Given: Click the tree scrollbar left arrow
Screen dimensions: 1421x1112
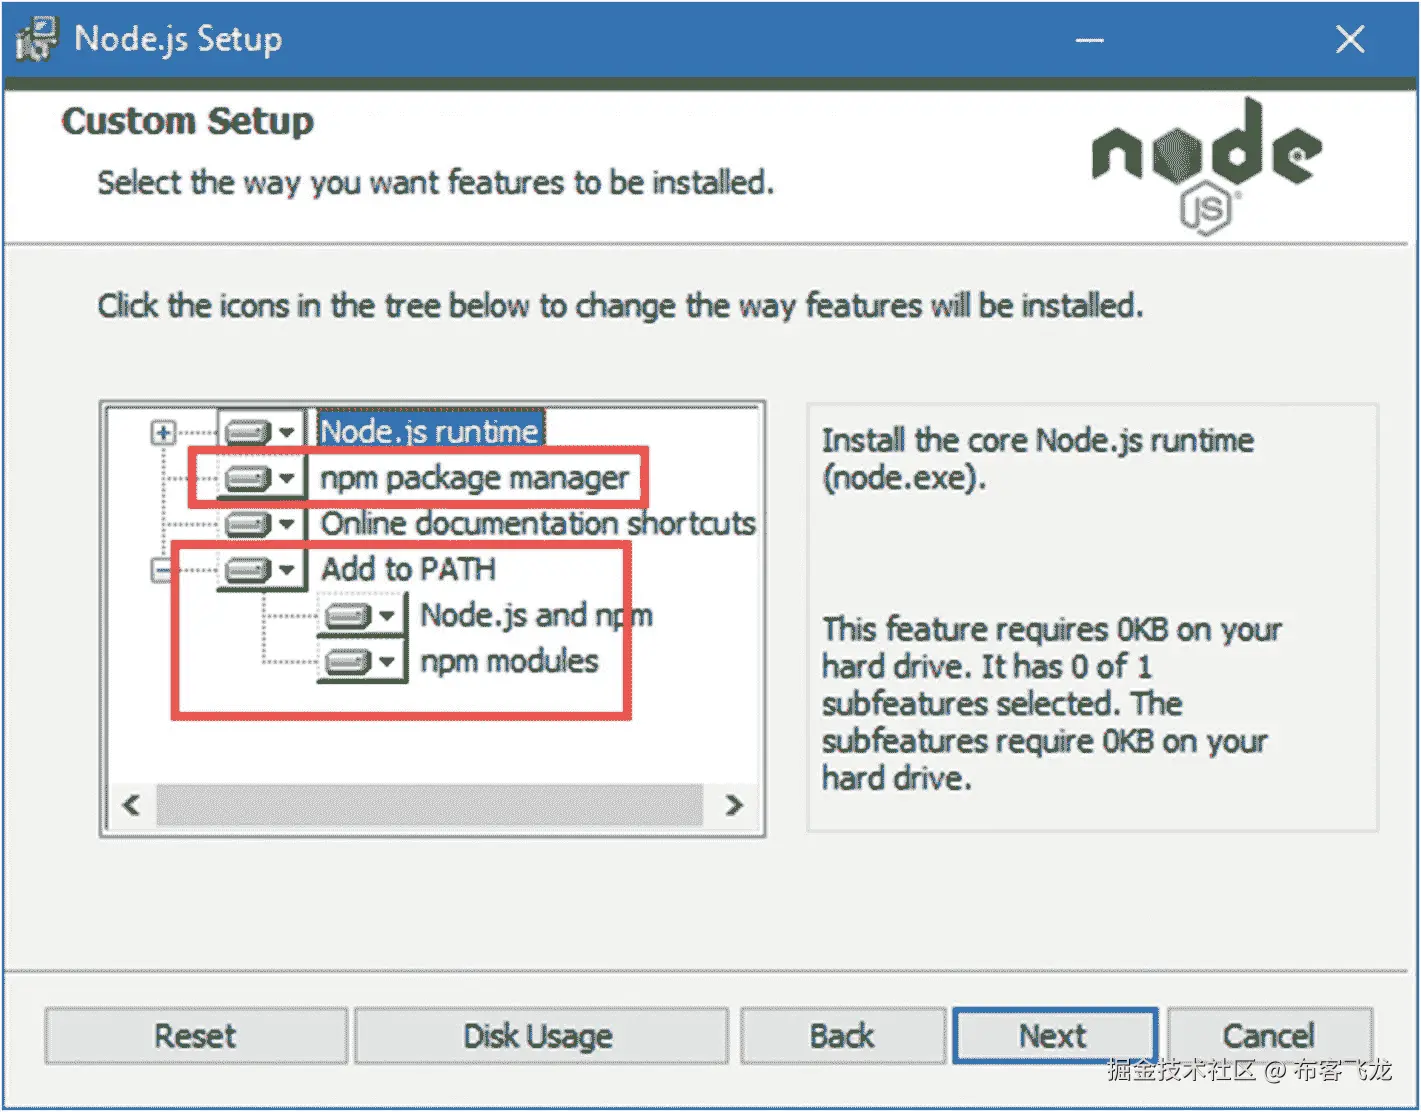Looking at the screenshot, I should point(131,805).
